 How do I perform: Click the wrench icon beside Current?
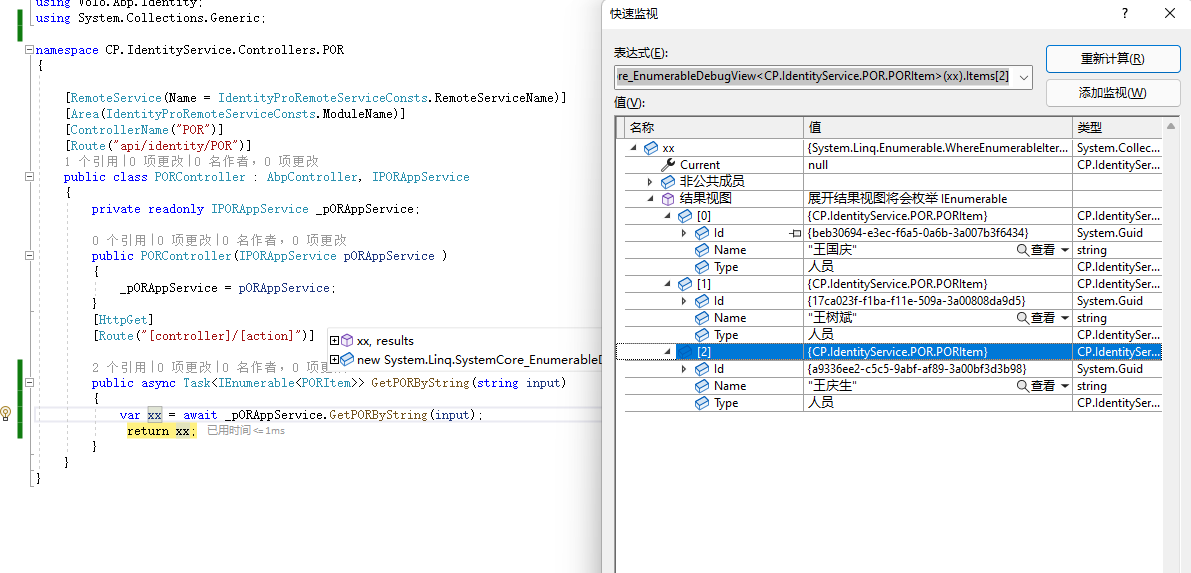tap(669, 165)
